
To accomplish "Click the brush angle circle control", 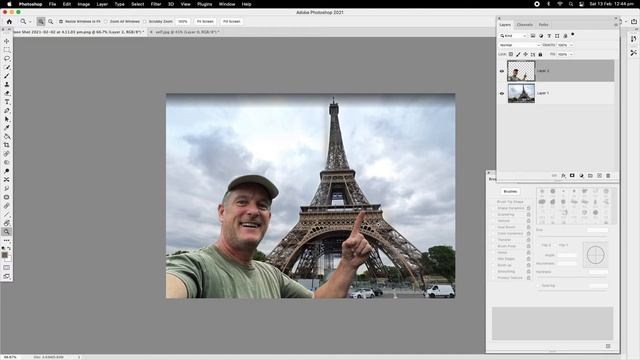I will coord(595,255).
